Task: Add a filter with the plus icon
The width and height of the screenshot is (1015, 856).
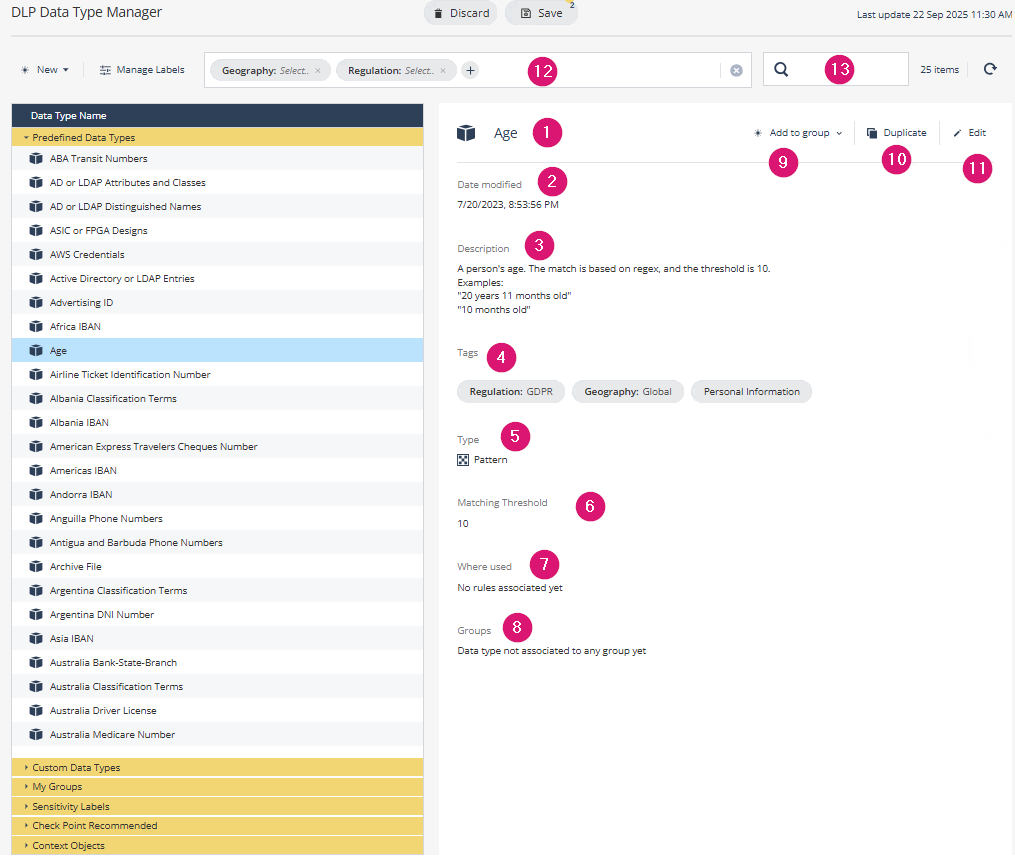Action: [470, 70]
